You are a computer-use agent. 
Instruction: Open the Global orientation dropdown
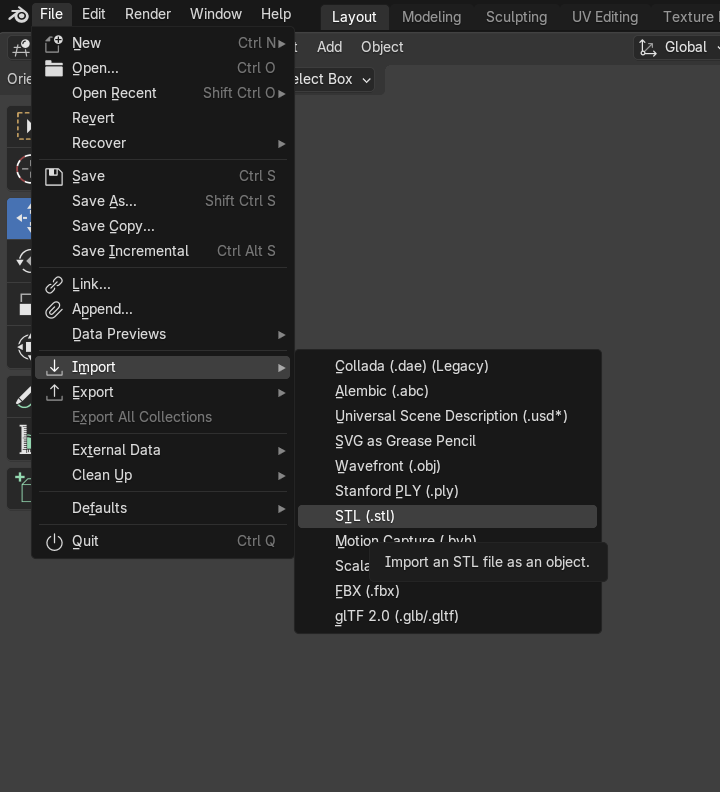pos(677,47)
